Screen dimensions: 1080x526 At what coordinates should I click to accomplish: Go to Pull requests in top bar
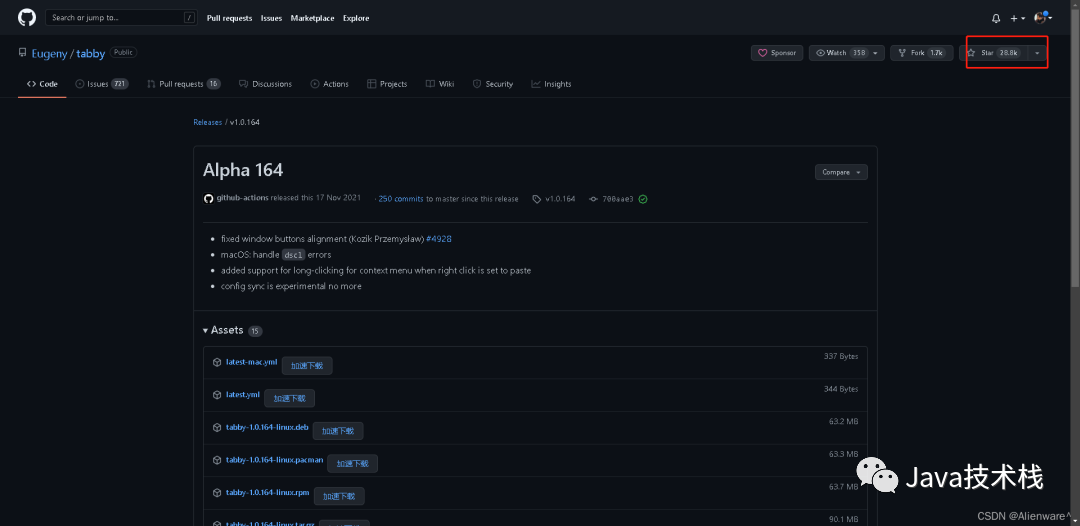229,18
